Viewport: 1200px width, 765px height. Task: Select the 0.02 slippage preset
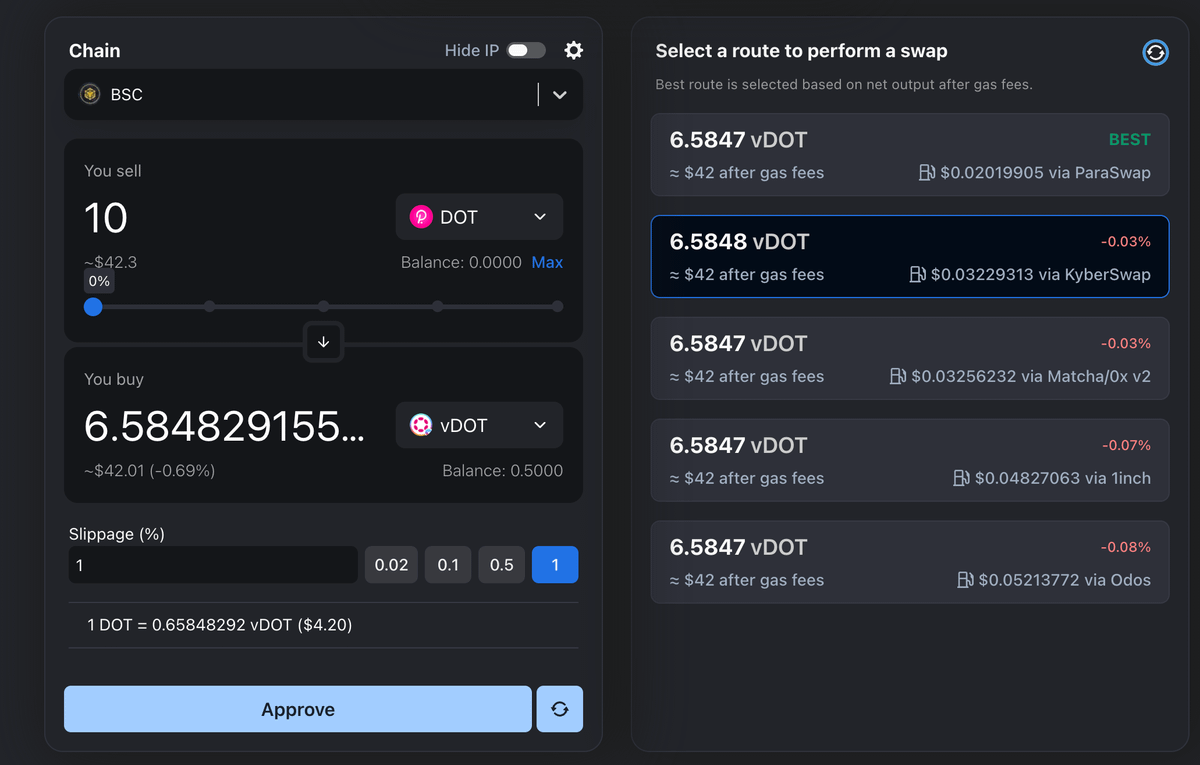tap(391, 565)
